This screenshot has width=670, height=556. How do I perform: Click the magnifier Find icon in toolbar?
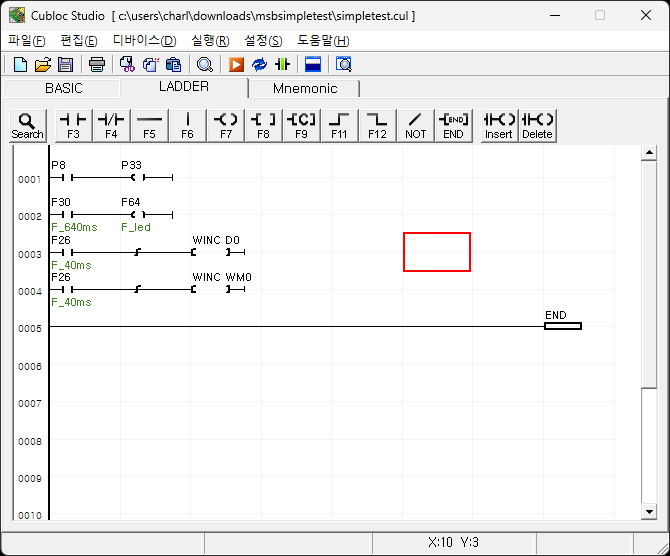(x=205, y=65)
